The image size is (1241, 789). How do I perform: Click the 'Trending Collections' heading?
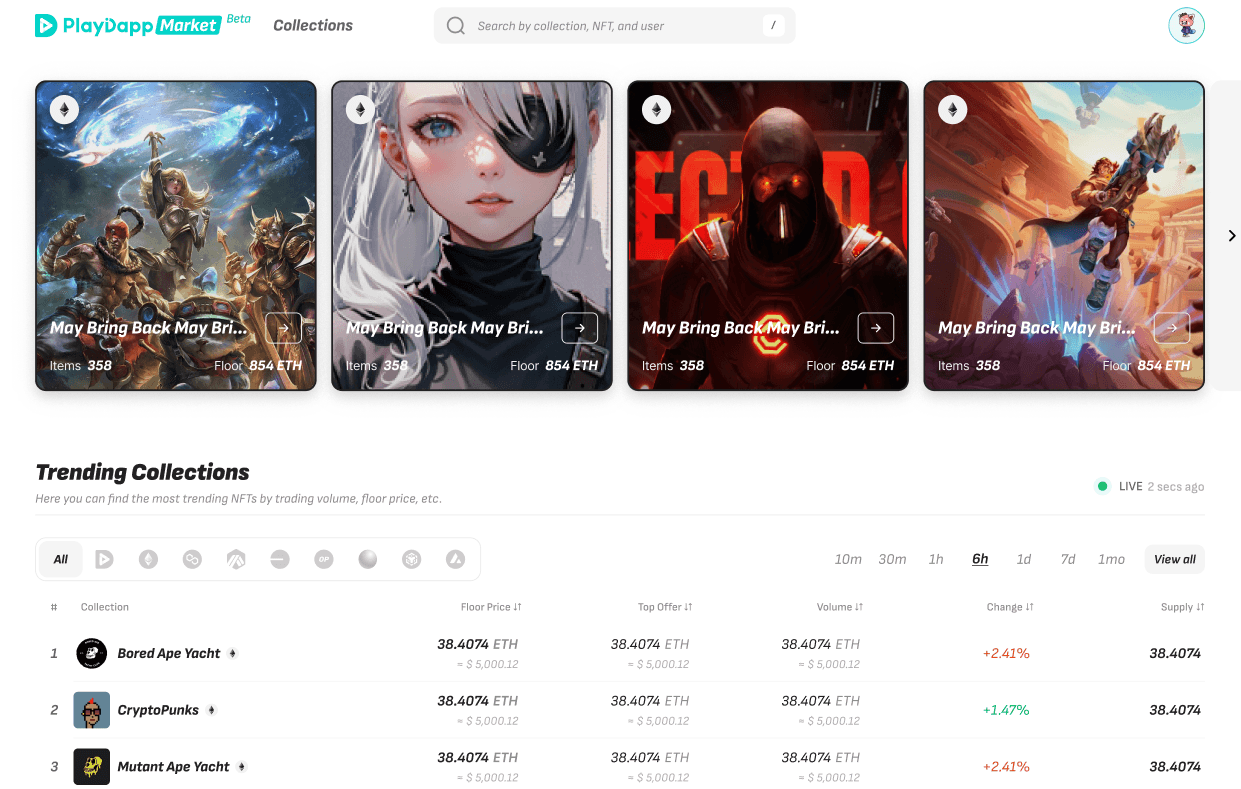click(x=142, y=472)
